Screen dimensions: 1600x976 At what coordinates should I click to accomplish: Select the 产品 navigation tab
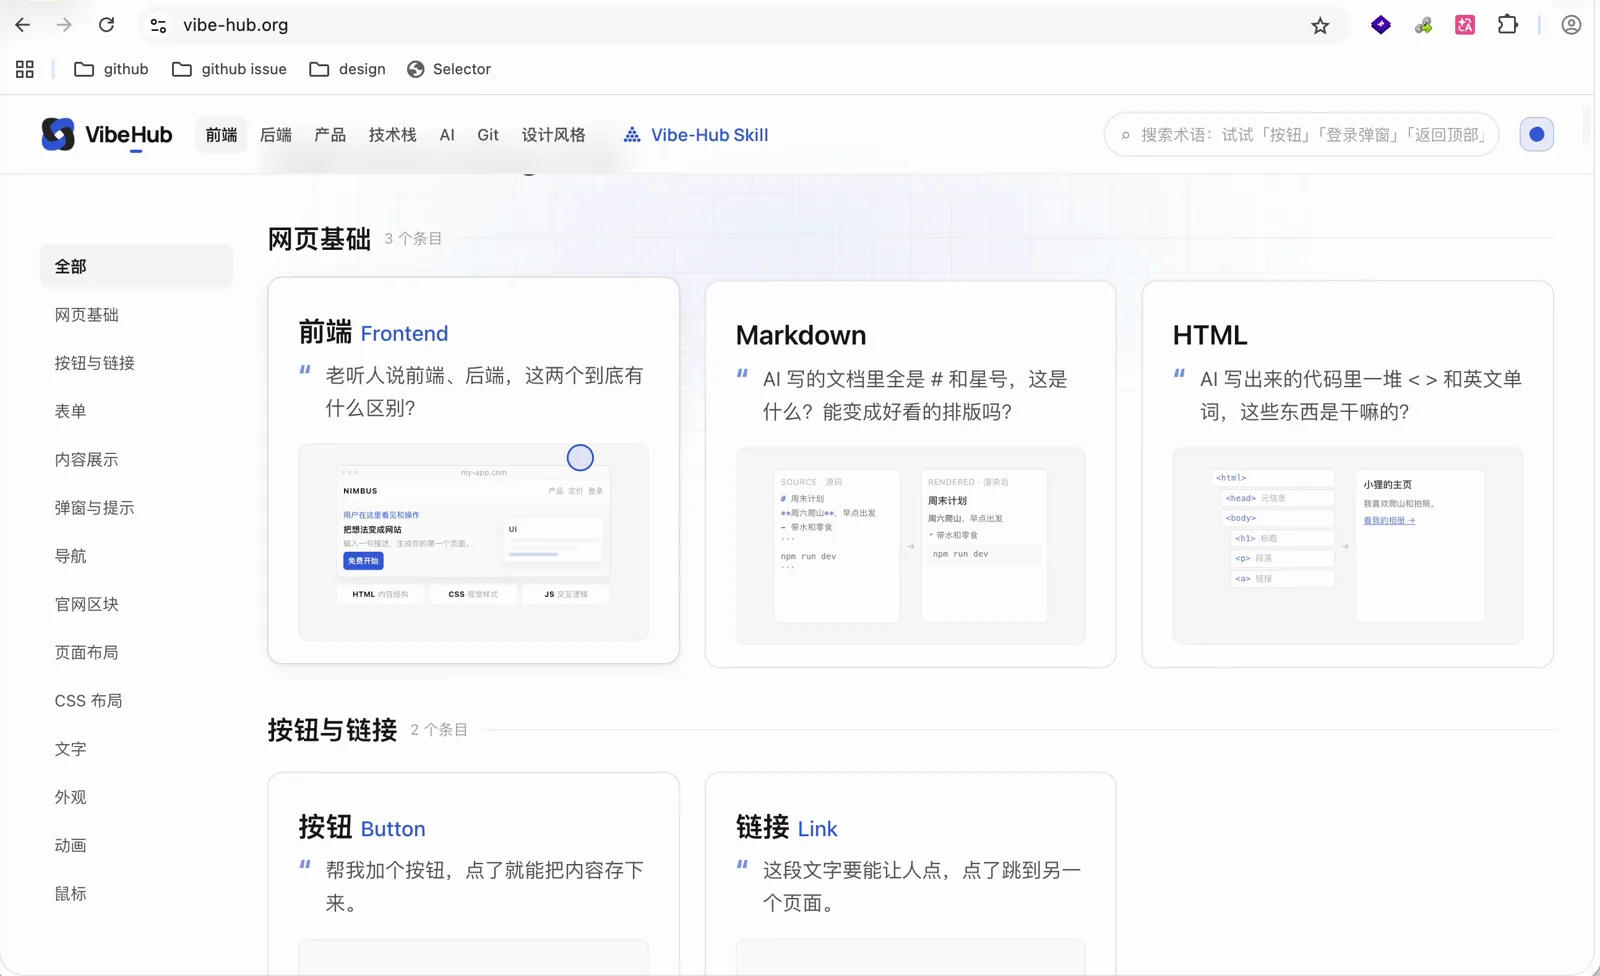point(330,134)
